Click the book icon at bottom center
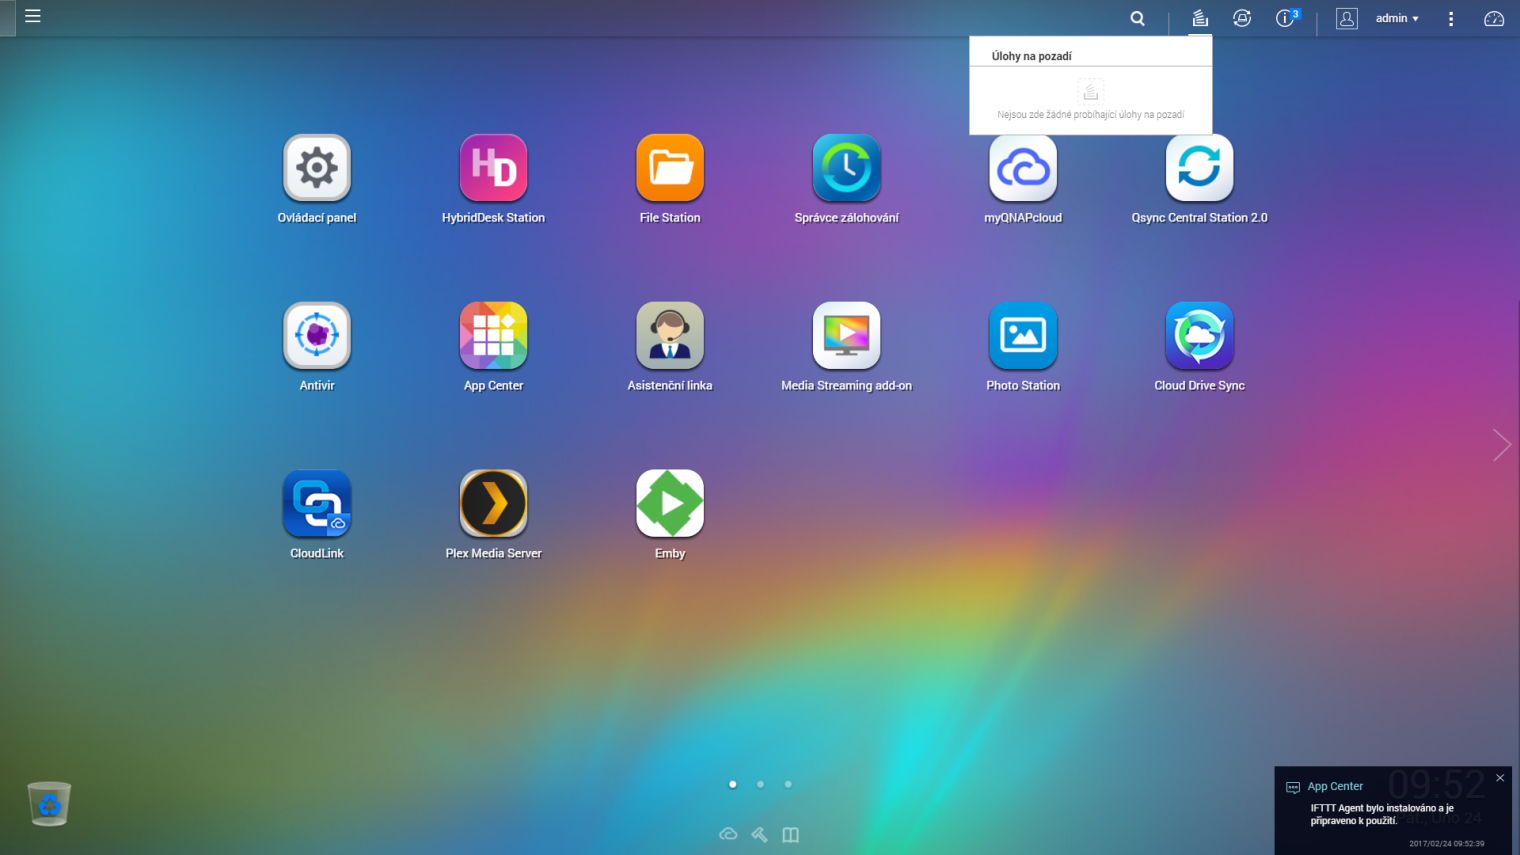Image resolution: width=1520 pixels, height=855 pixels. [x=791, y=834]
